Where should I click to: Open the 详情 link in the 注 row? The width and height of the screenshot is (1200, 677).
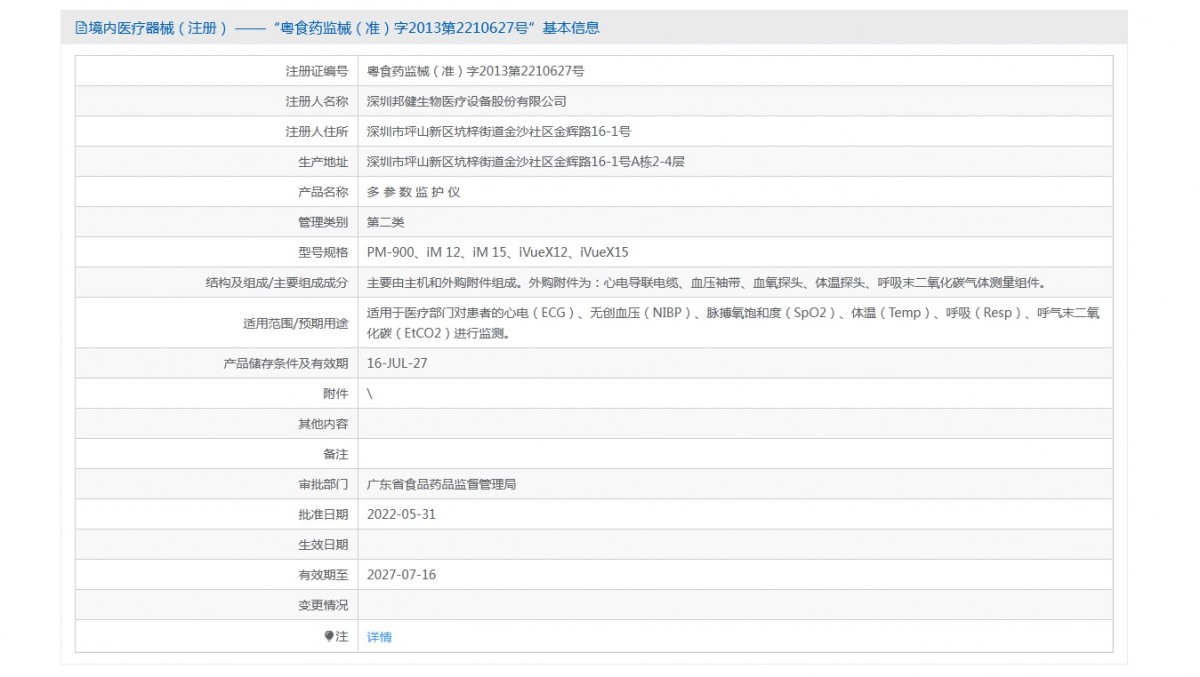pyautogui.click(x=379, y=637)
